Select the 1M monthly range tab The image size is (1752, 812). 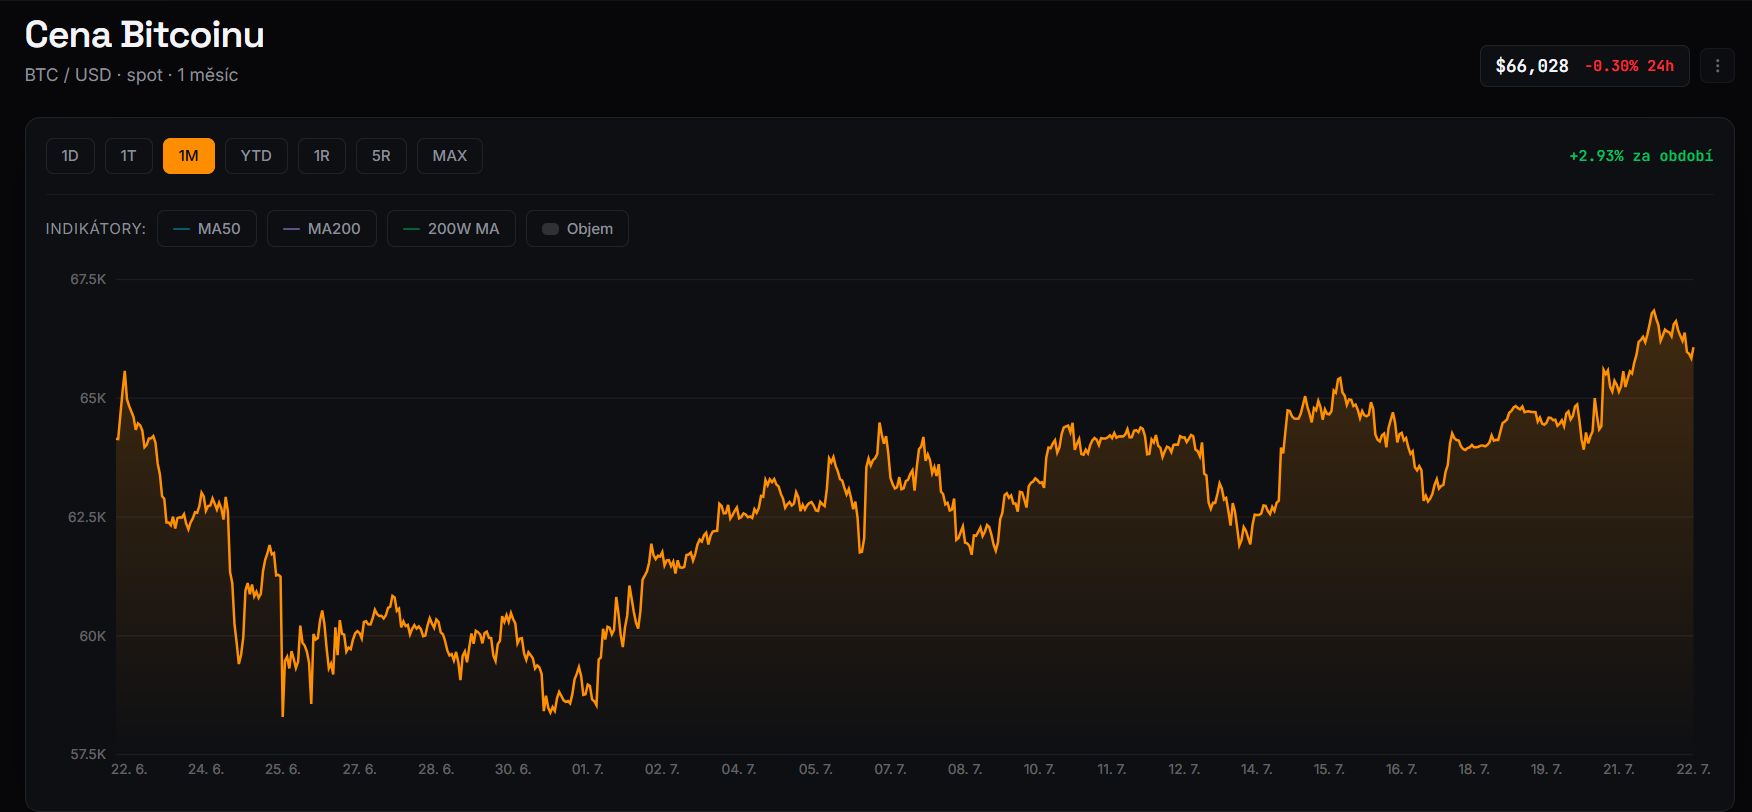click(x=189, y=156)
